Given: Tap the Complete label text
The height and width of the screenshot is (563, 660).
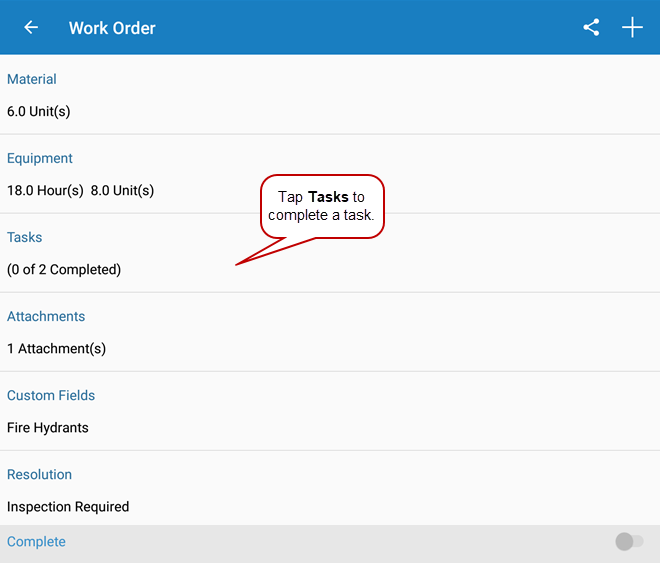Looking at the screenshot, I should (x=36, y=541).
